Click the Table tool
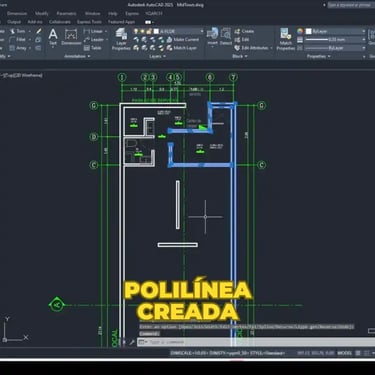Viewport: 375px width, 375px height. click(93, 48)
